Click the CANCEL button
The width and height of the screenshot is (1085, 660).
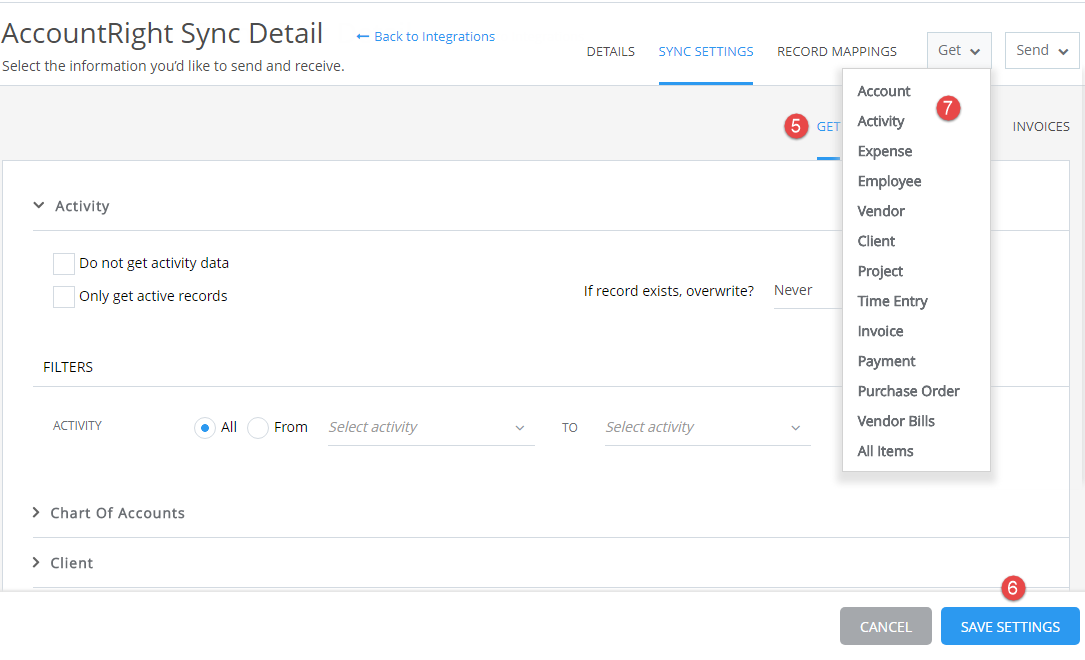tap(886, 627)
